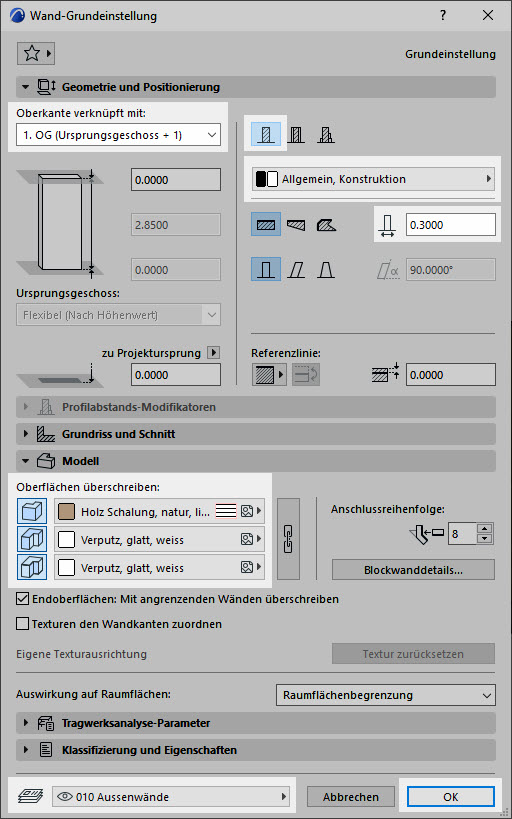512x819 pixels.
Task: Open Allgemein, Konstruktion building material menu
Action: [x=373, y=179]
